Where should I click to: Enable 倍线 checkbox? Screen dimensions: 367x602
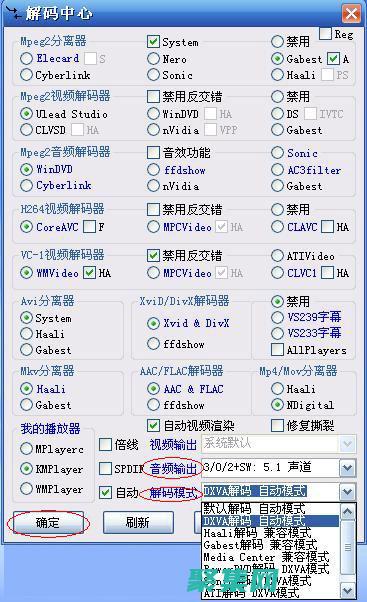coord(105,445)
